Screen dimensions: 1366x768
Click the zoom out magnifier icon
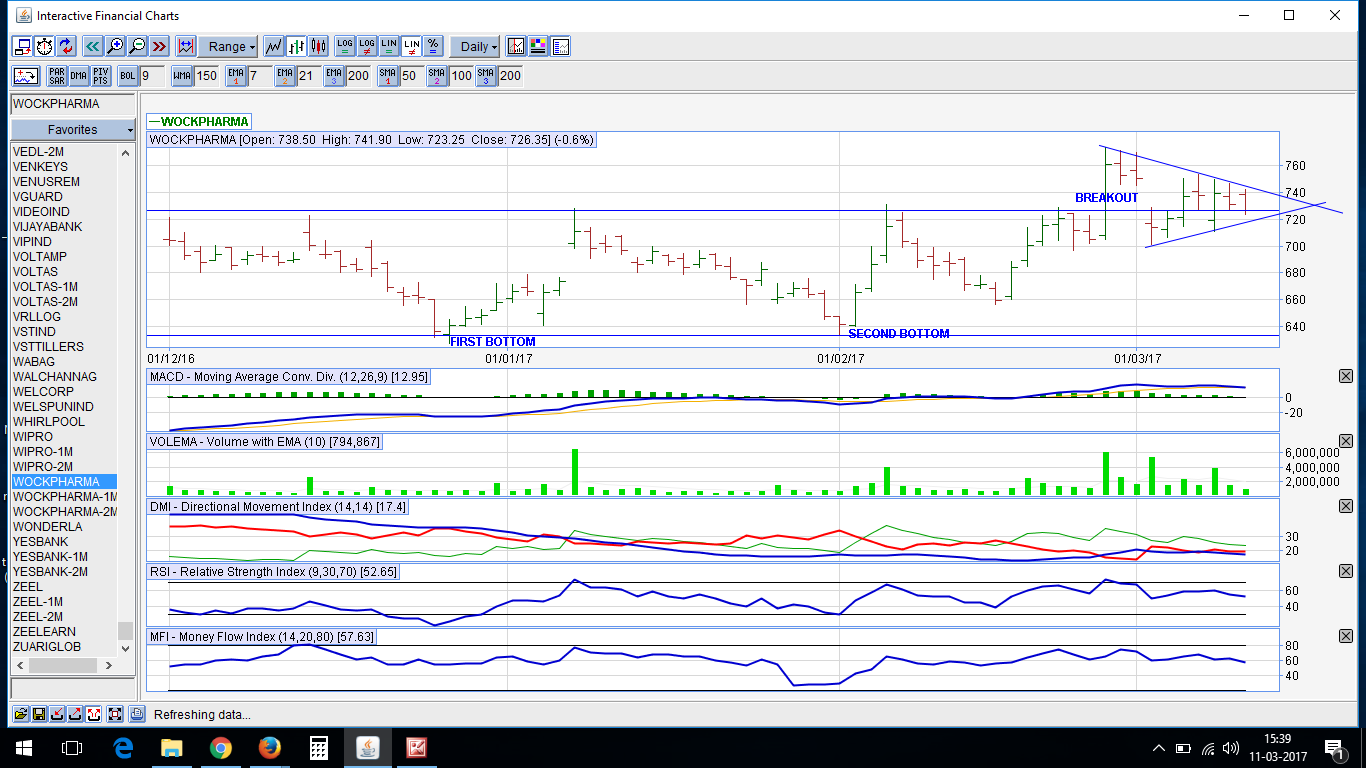(x=137, y=46)
